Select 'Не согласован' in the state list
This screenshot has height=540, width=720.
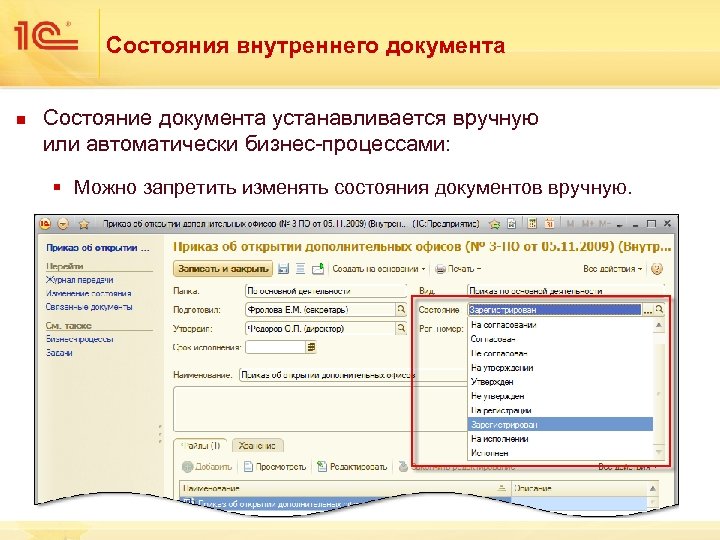tap(560, 354)
